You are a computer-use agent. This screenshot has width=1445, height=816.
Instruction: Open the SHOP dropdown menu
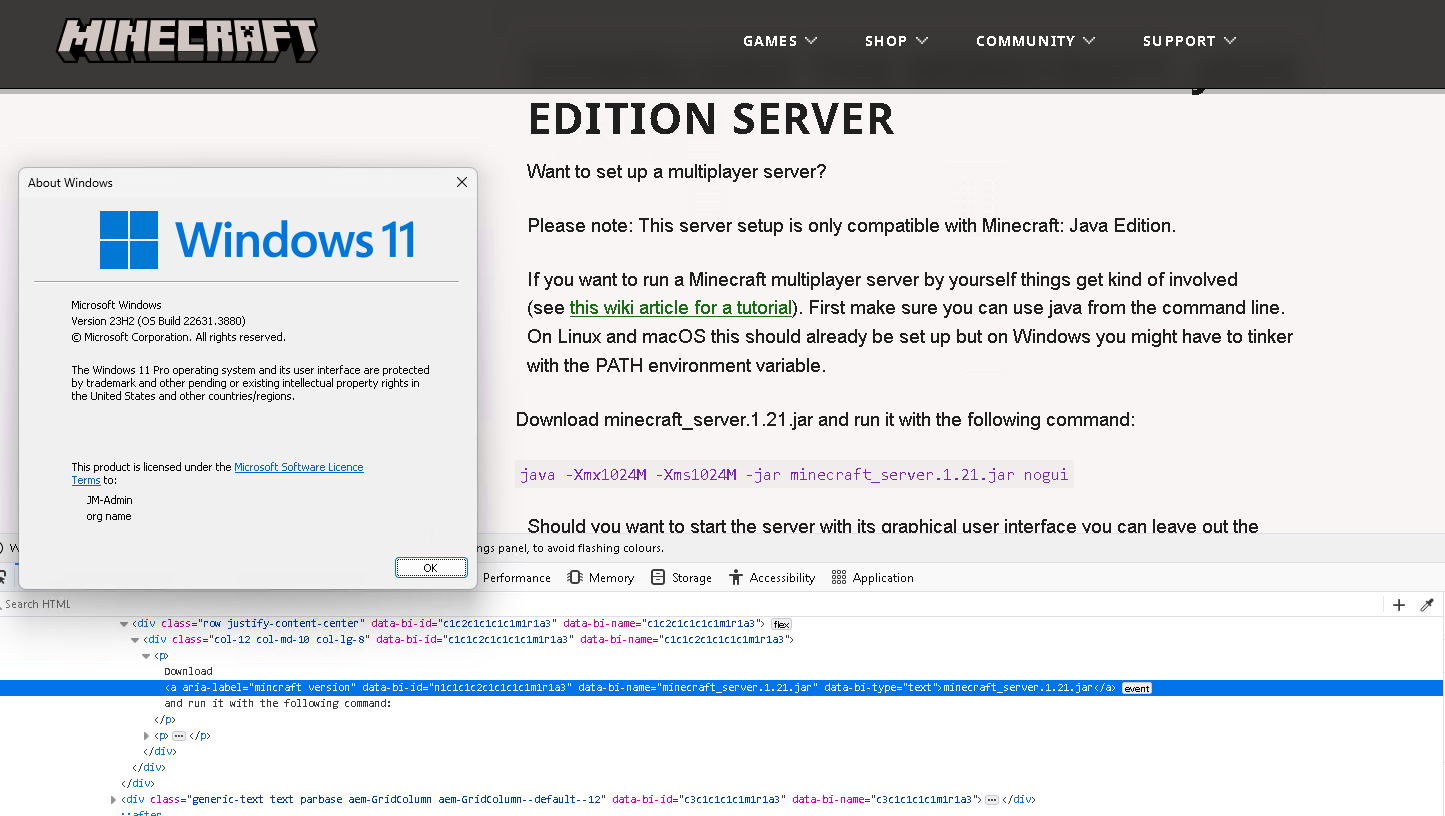pos(896,41)
